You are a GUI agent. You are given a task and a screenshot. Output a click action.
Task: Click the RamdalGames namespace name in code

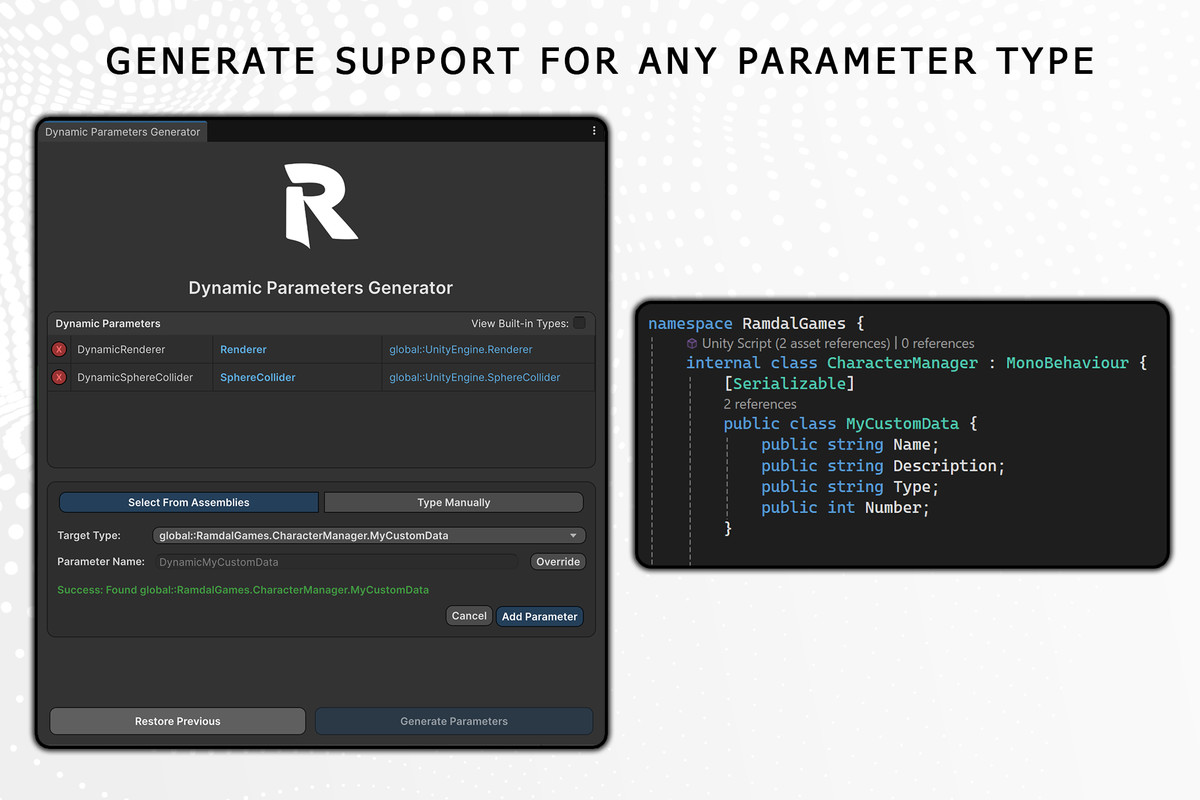(x=794, y=324)
